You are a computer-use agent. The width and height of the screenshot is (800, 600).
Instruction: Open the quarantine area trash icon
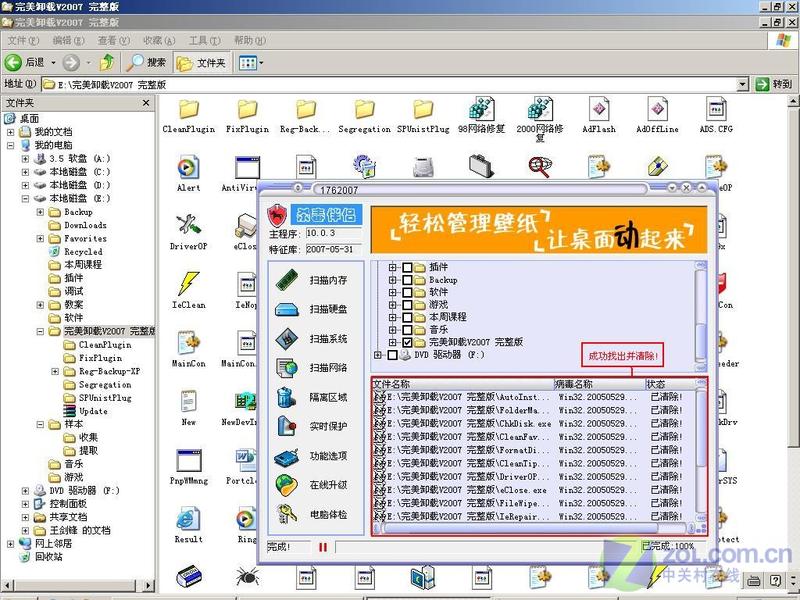point(286,397)
